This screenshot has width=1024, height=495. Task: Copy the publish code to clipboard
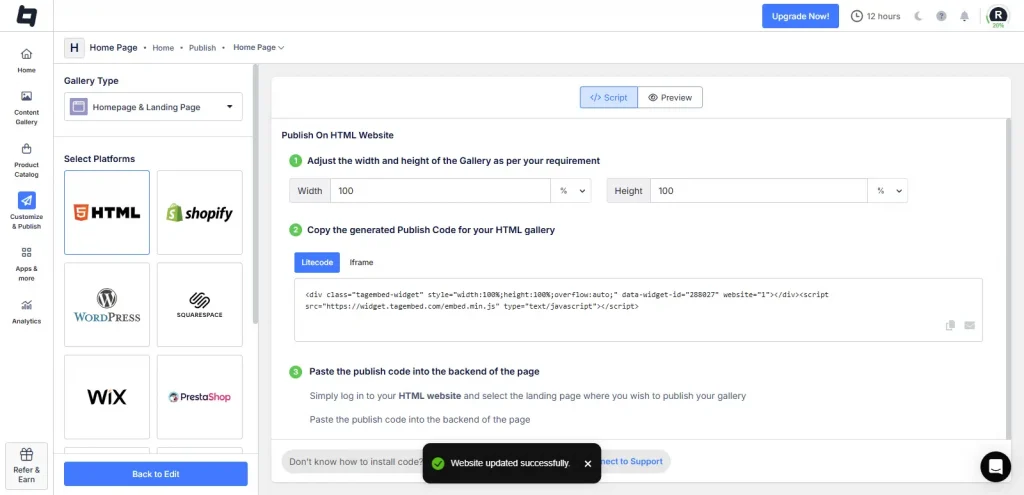point(951,325)
